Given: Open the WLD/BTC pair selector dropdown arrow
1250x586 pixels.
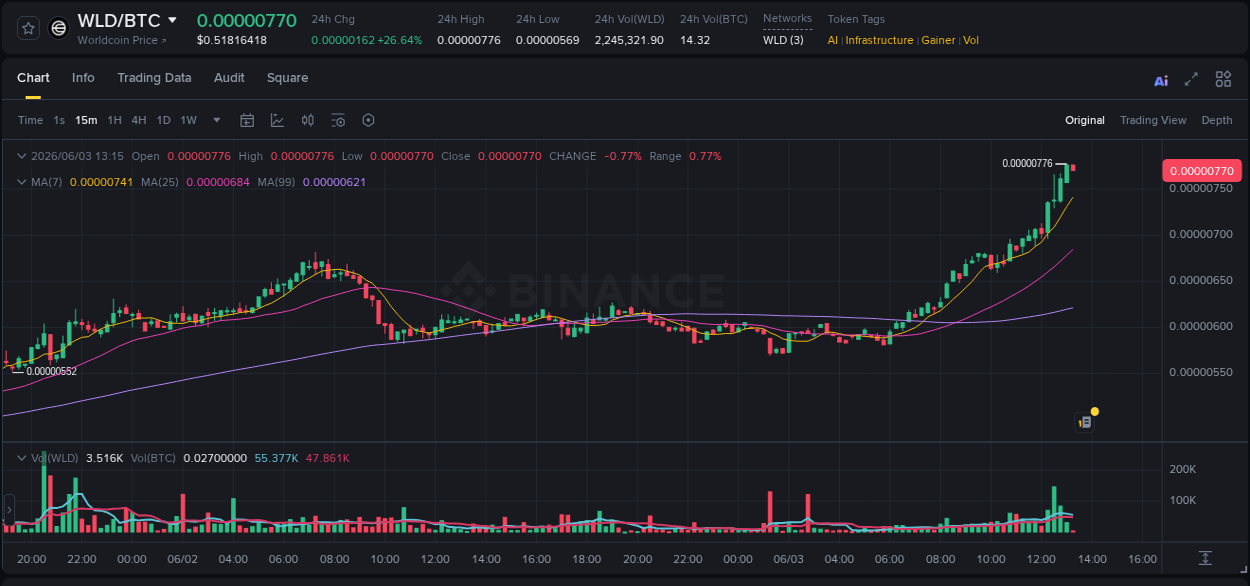Looking at the screenshot, I should click(x=172, y=20).
